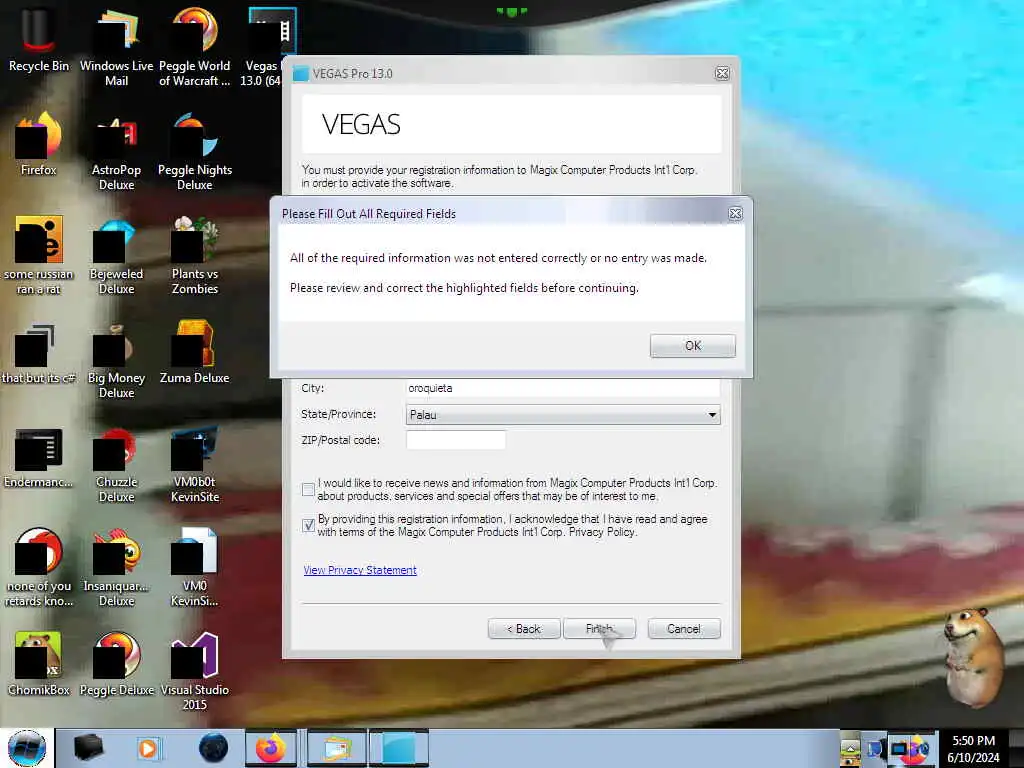Click the black box taskbar icon

coord(89,748)
